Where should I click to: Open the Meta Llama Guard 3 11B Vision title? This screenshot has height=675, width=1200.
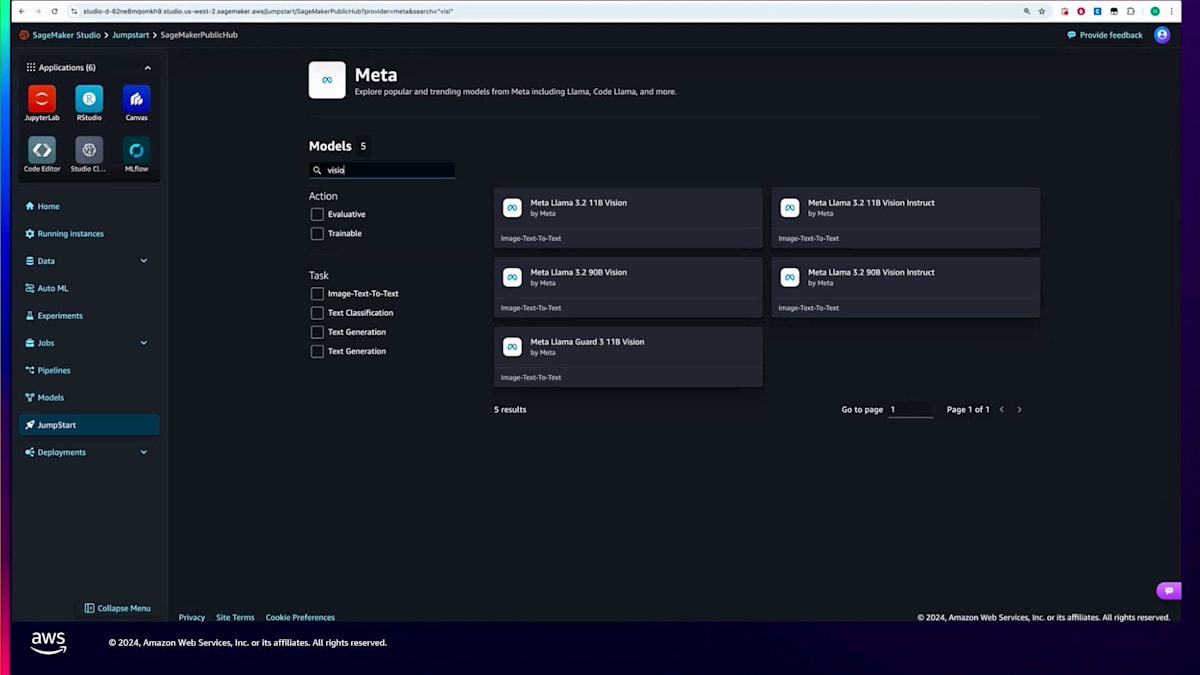click(587, 342)
